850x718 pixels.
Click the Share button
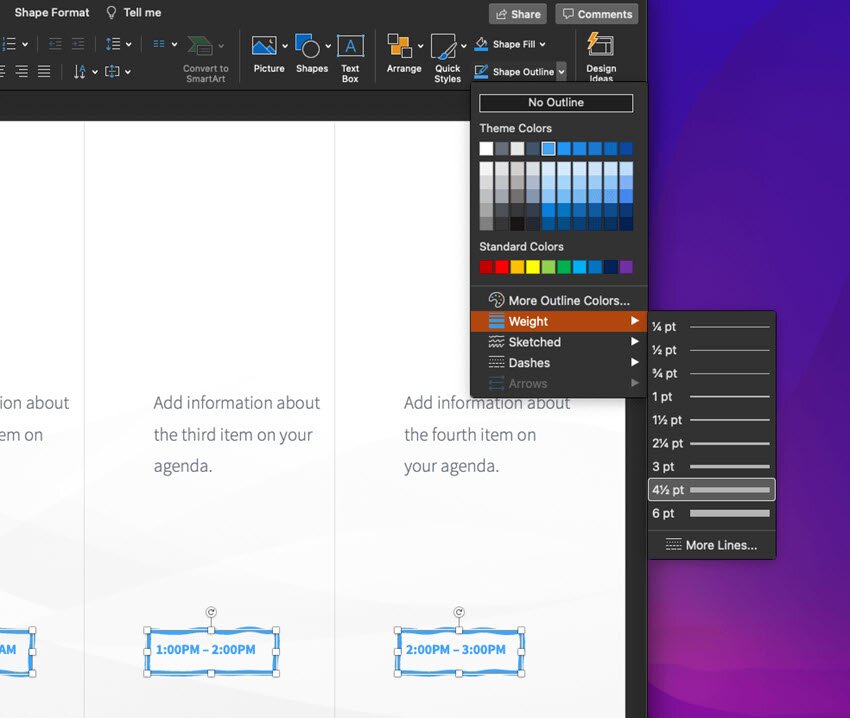point(517,14)
